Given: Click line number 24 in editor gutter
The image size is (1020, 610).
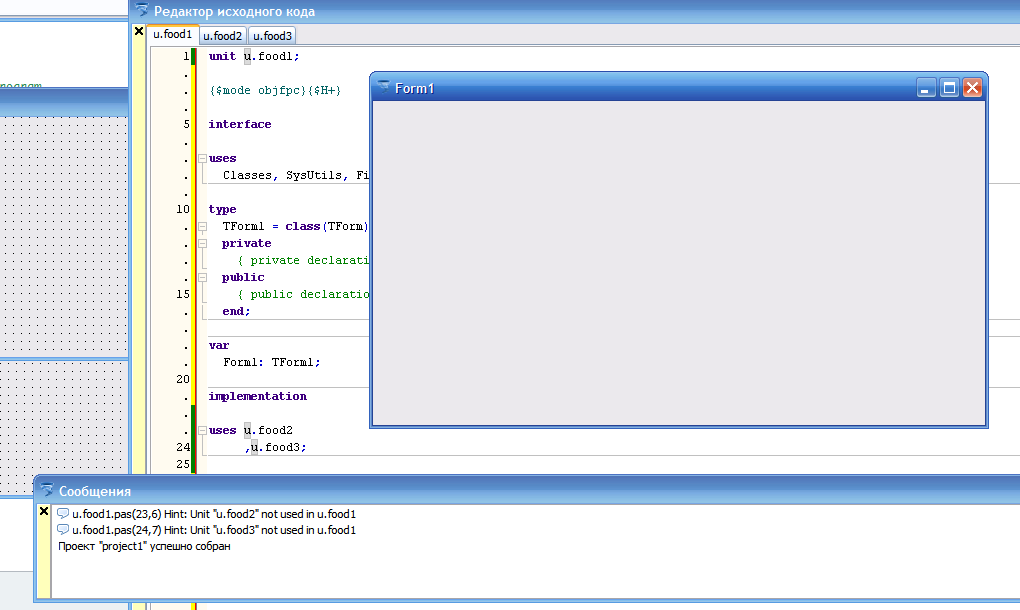Looking at the screenshot, I should tap(181, 447).
